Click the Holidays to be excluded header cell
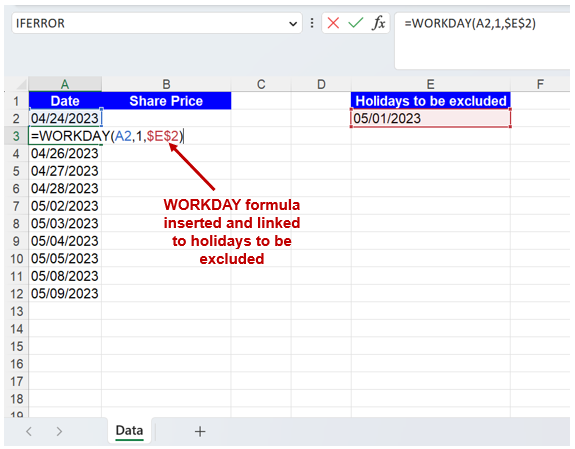The height and width of the screenshot is (449, 575). [x=431, y=101]
